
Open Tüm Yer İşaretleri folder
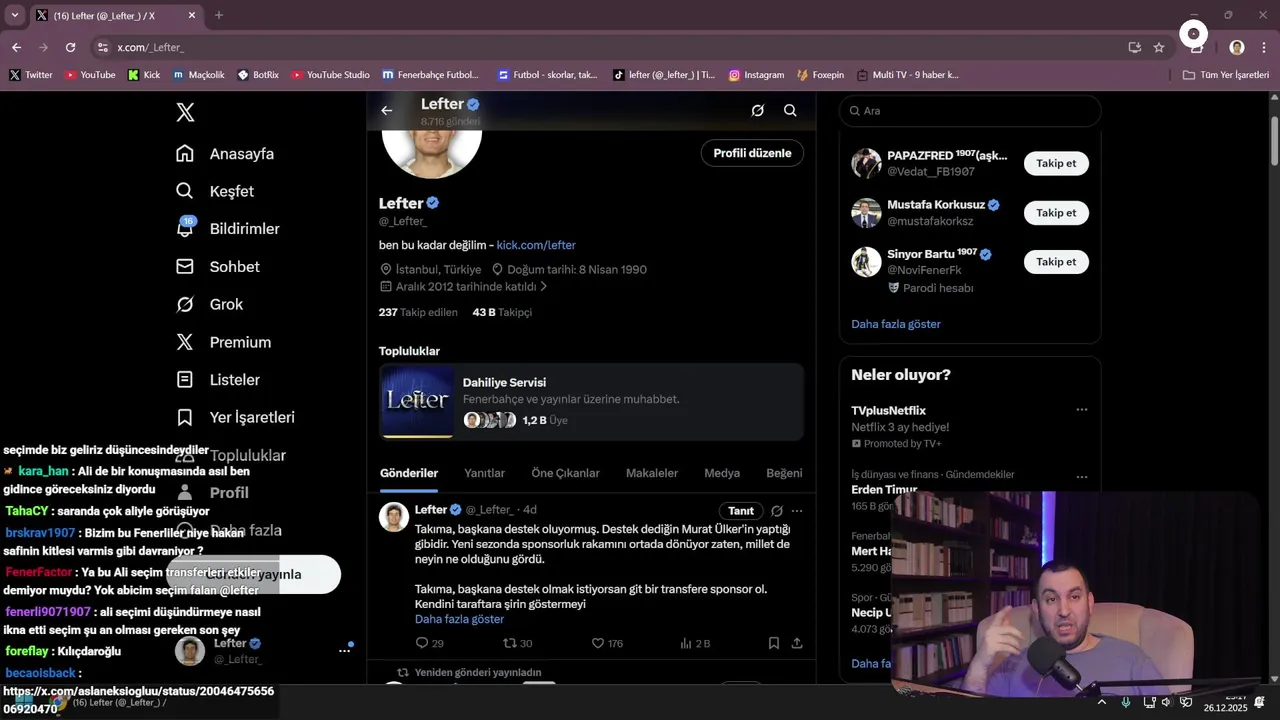(x=1225, y=75)
